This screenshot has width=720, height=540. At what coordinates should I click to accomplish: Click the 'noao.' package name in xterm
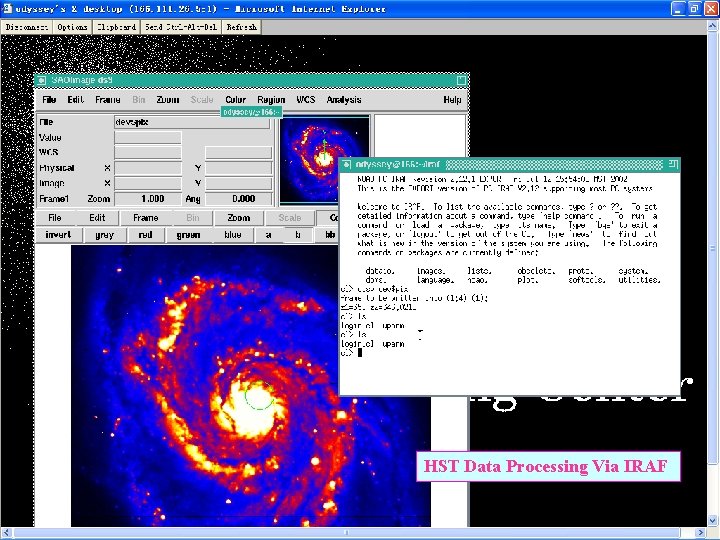478,280
